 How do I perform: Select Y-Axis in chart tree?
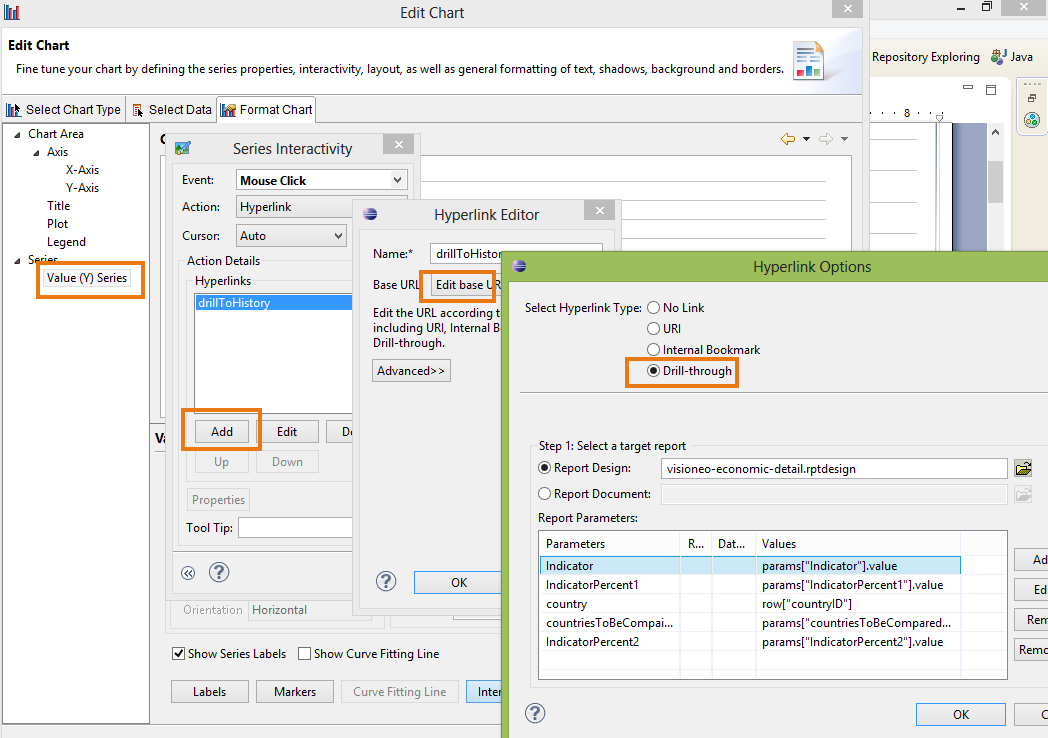[x=82, y=188]
